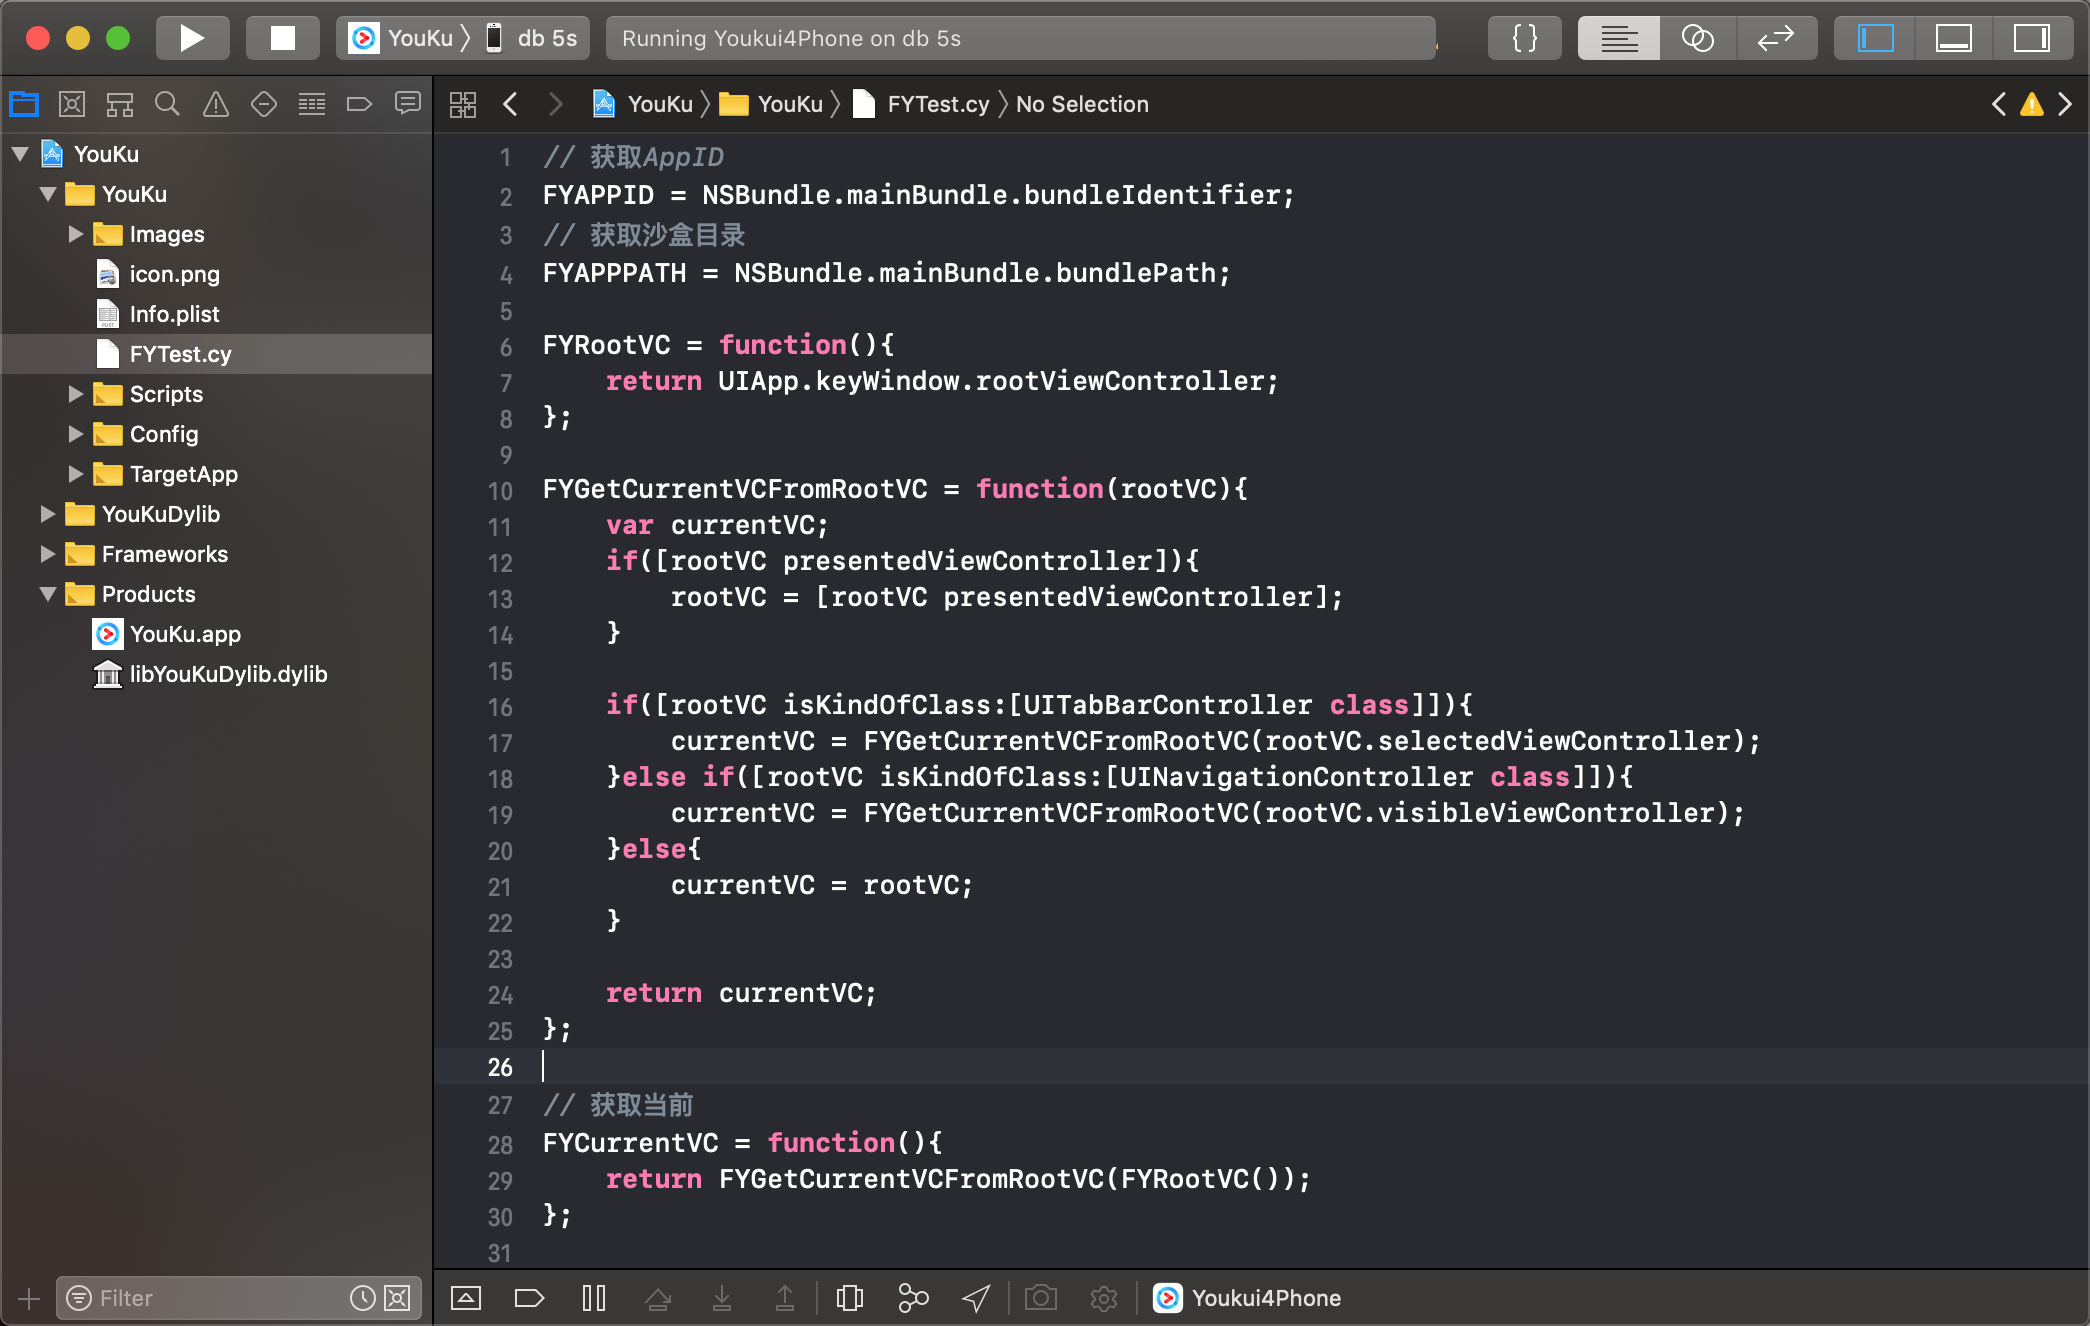Image resolution: width=2090 pixels, height=1326 pixels.
Task: Switch to Assistant editor
Action: click(1697, 38)
